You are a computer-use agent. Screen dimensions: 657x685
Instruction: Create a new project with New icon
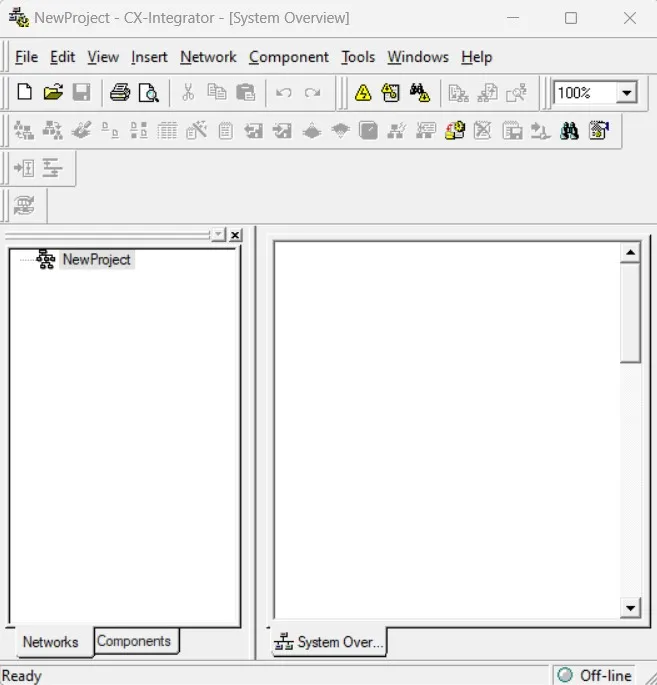pos(24,92)
